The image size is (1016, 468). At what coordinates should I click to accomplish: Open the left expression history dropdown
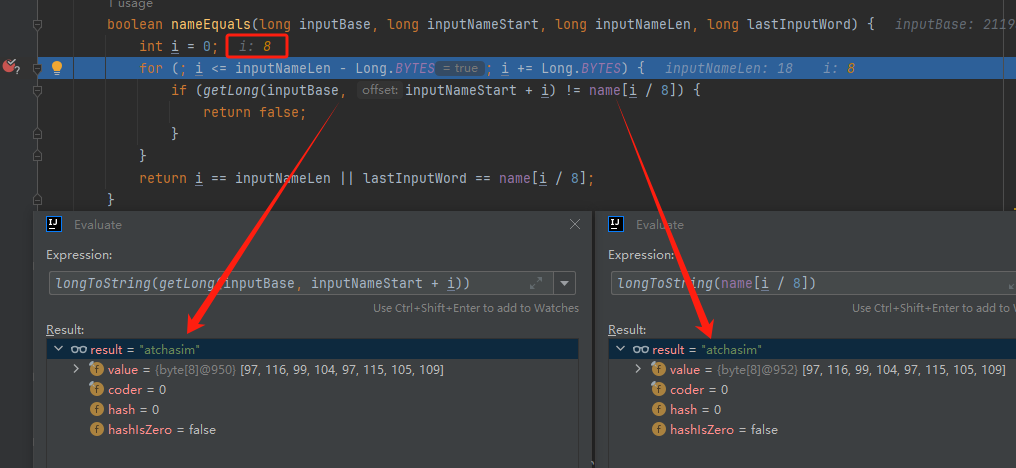564,283
